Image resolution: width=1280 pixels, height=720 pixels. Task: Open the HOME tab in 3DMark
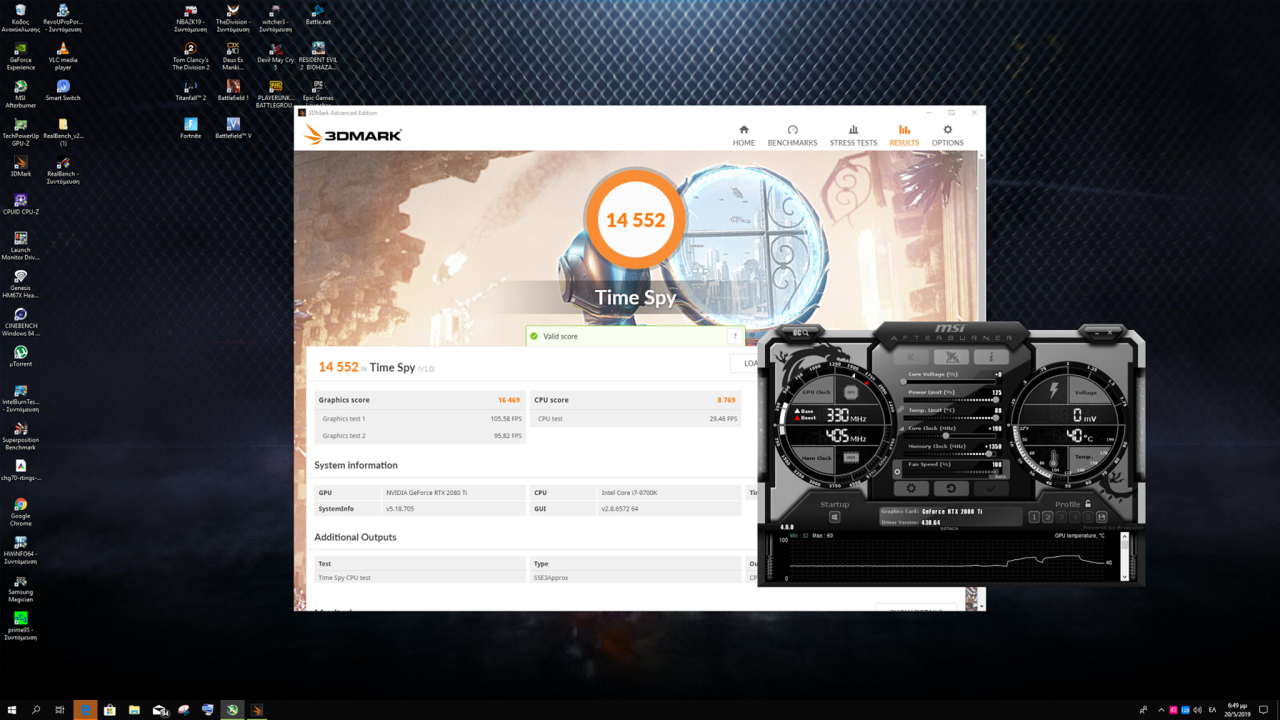[743, 136]
